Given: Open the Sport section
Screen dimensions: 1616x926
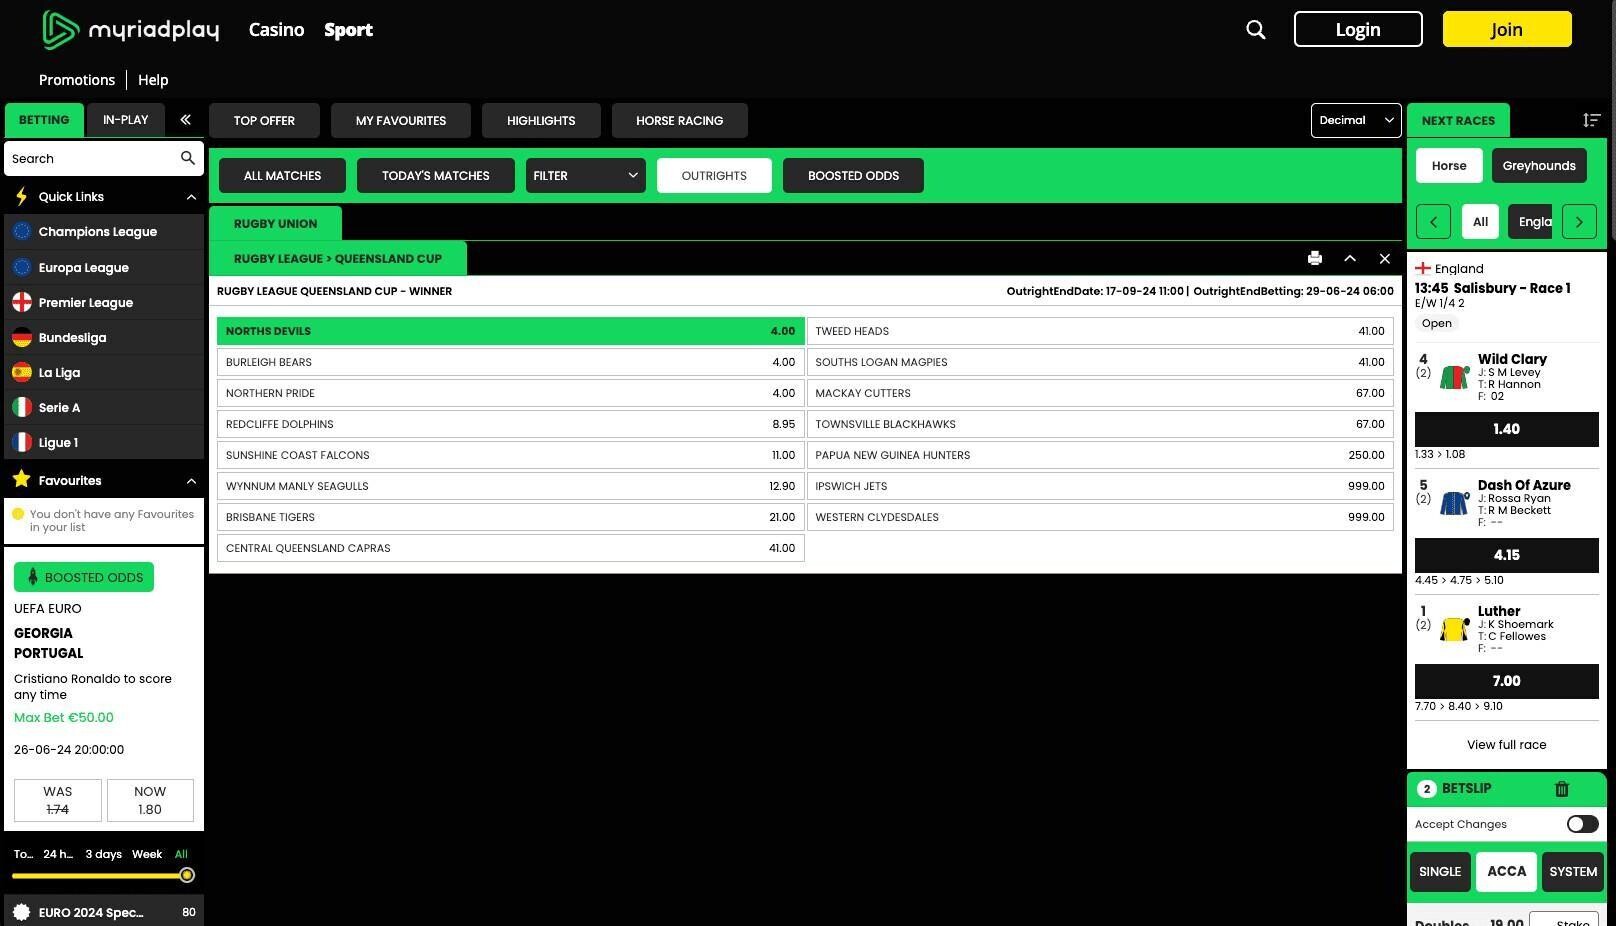Looking at the screenshot, I should pos(348,30).
